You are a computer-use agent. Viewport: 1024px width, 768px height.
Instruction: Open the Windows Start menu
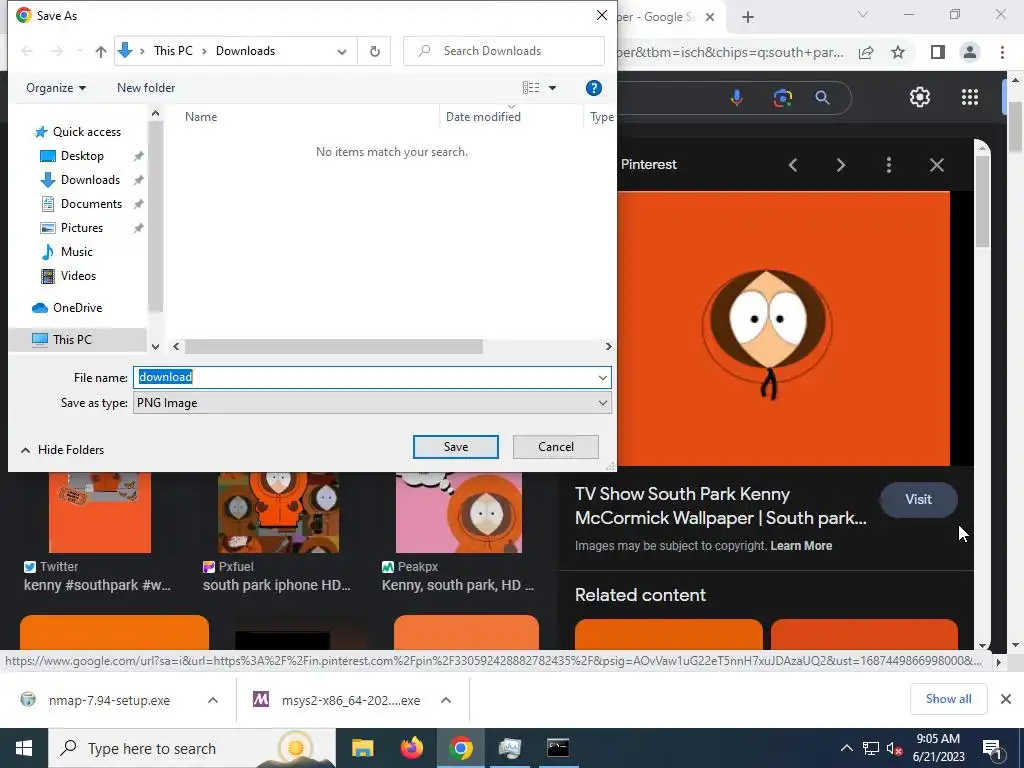point(24,748)
